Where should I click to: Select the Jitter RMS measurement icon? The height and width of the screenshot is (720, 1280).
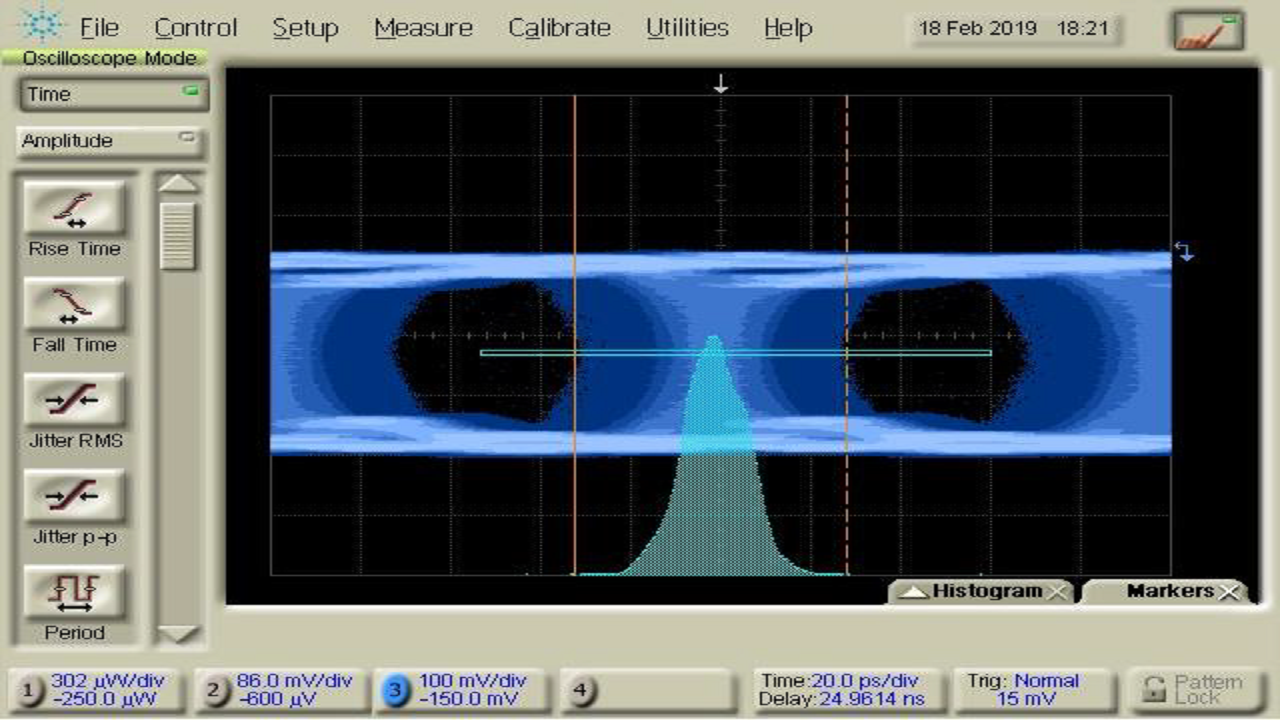(x=74, y=401)
